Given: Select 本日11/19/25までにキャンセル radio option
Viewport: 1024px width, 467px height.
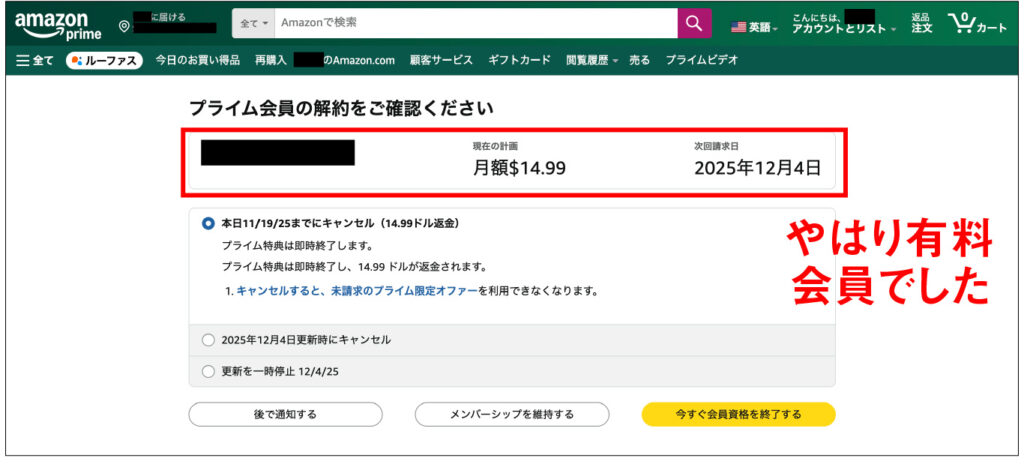Looking at the screenshot, I should [x=208, y=223].
